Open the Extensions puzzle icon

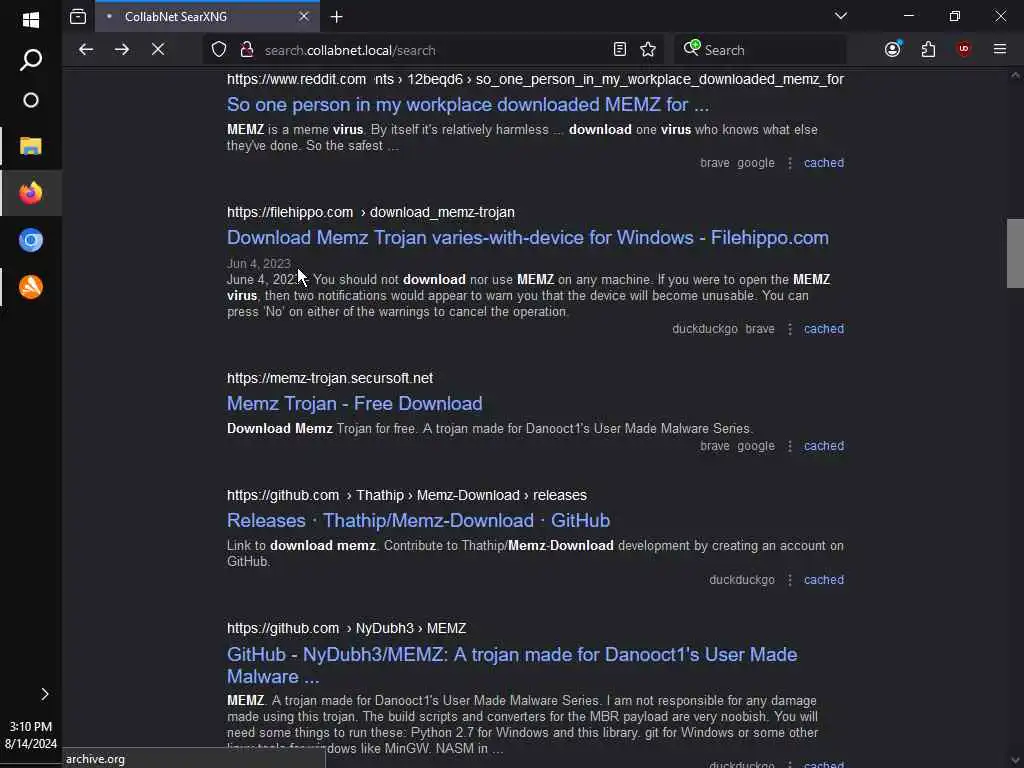pyautogui.click(x=928, y=50)
